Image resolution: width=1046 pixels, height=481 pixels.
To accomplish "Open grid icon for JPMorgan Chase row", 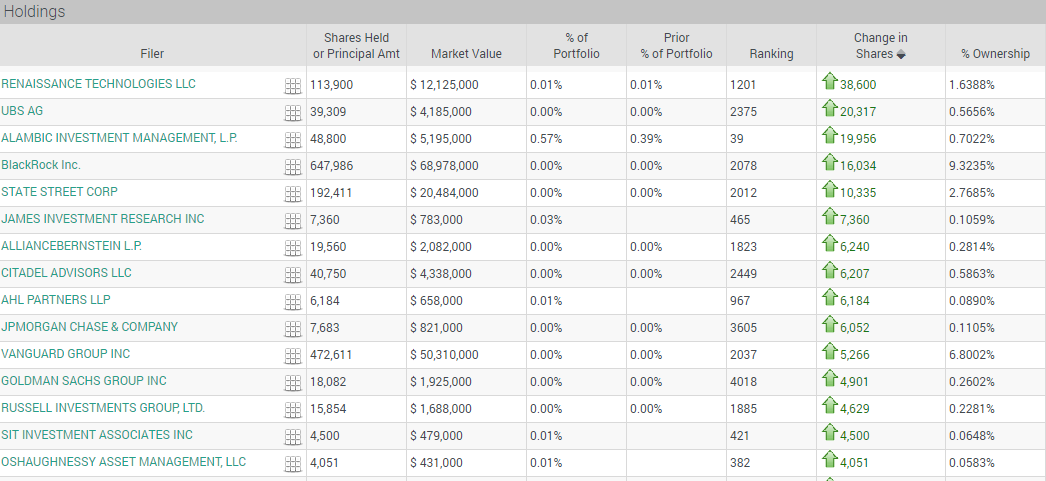I will tap(292, 329).
